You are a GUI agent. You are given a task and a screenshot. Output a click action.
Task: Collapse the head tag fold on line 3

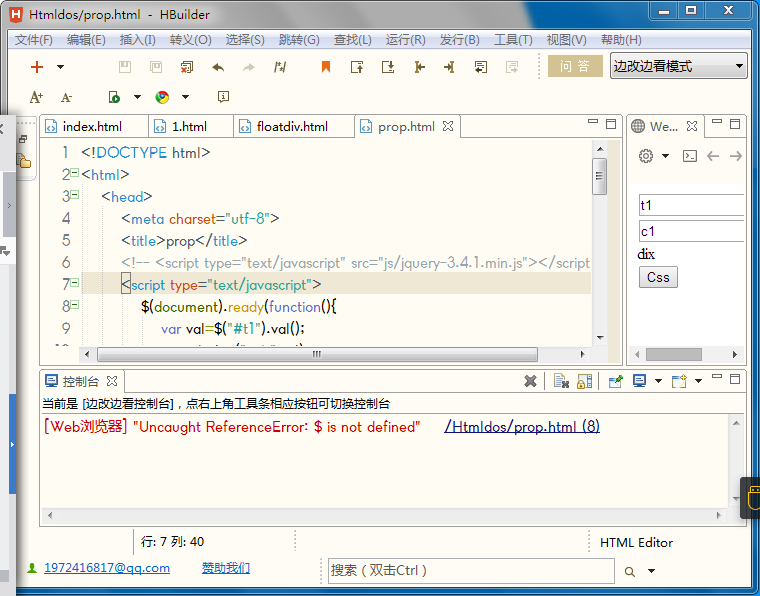click(75, 194)
